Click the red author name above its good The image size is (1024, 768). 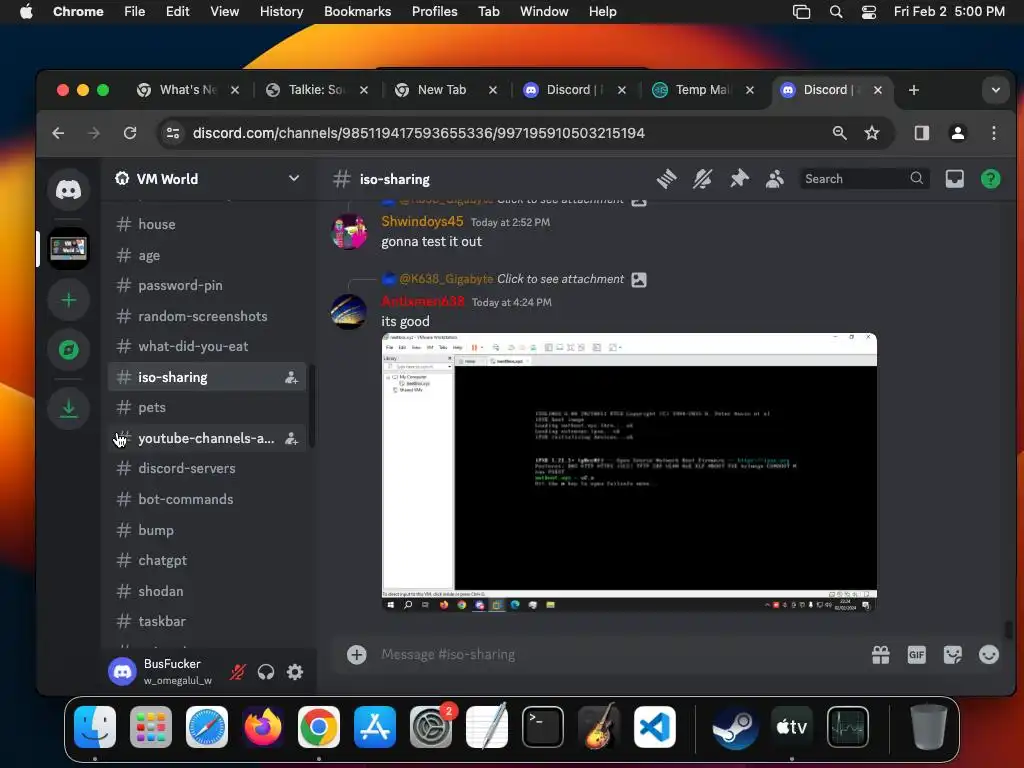click(423, 301)
